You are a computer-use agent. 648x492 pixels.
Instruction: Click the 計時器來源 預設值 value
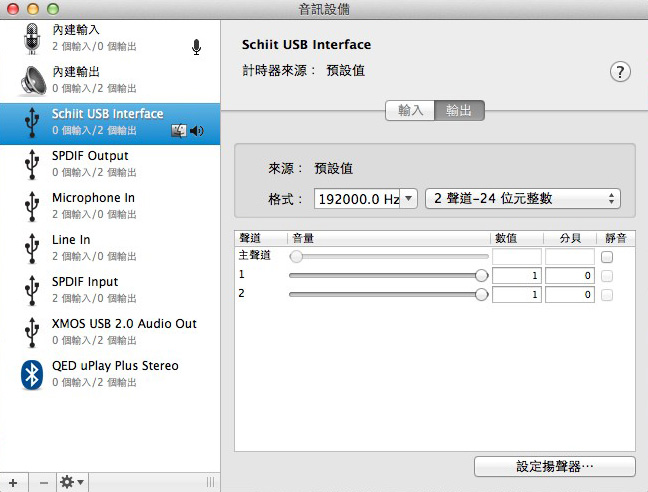click(345, 71)
